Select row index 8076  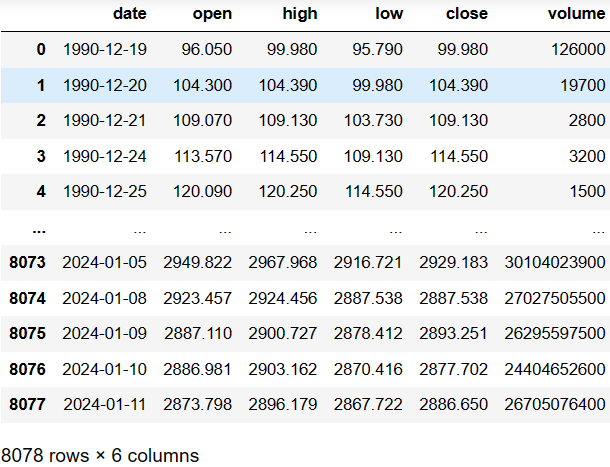tap(27, 369)
